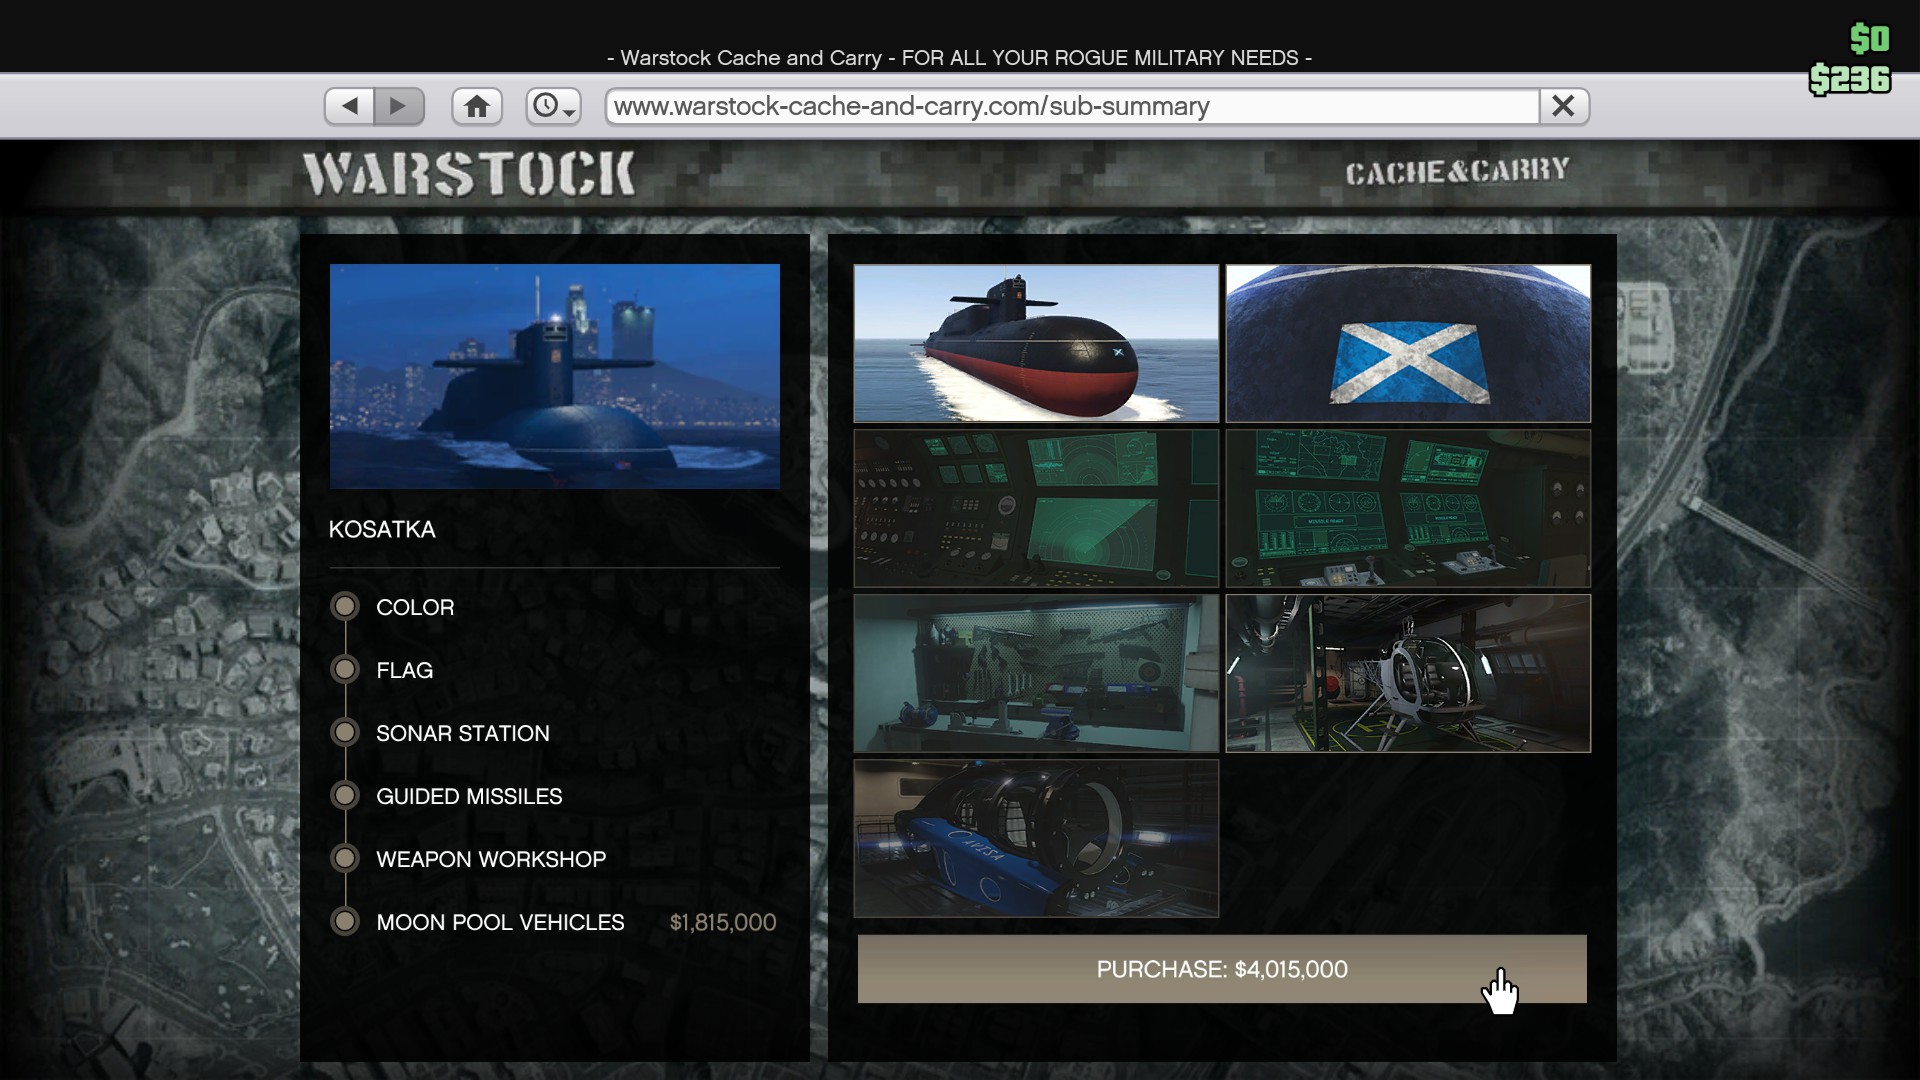
Task: Open the Guided Missiles option
Action: pyautogui.click(x=468, y=796)
